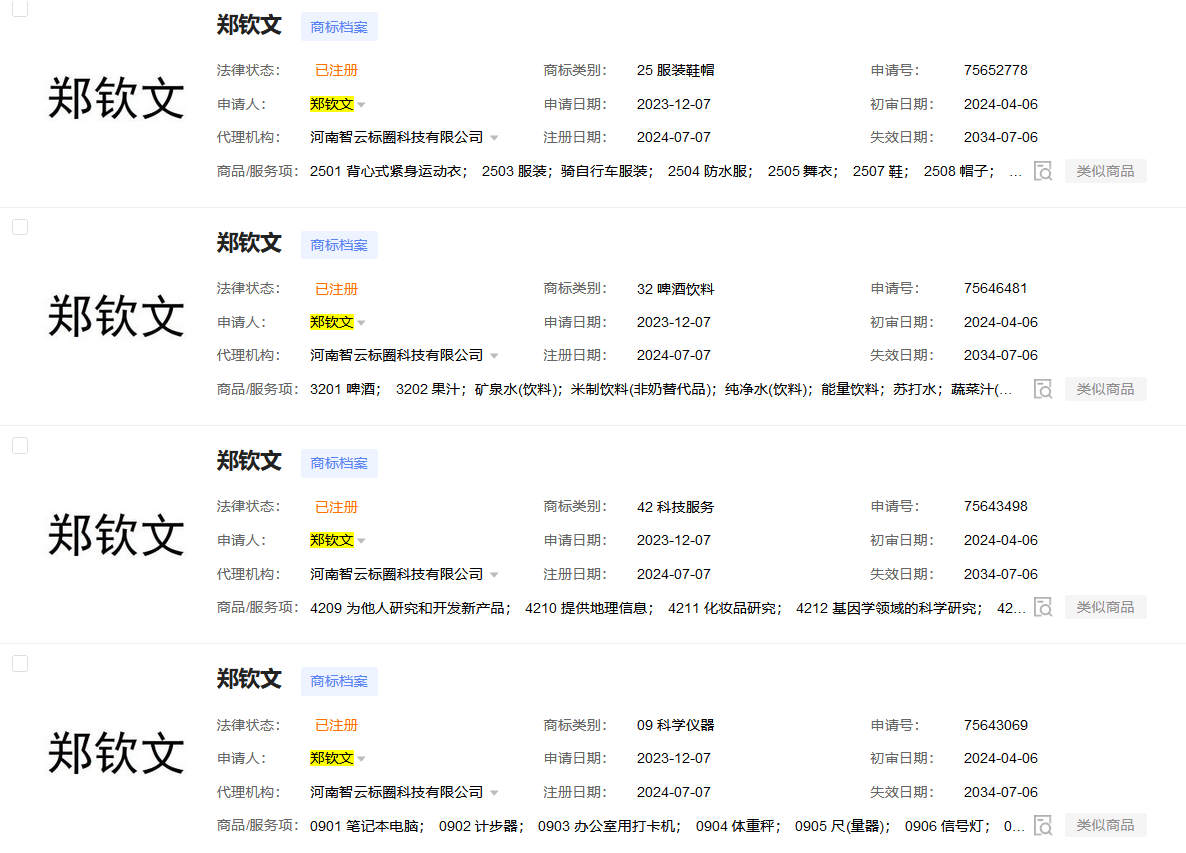This screenshot has width=1186, height=853.
Task: Select application number 75646481
Action: tap(995, 288)
